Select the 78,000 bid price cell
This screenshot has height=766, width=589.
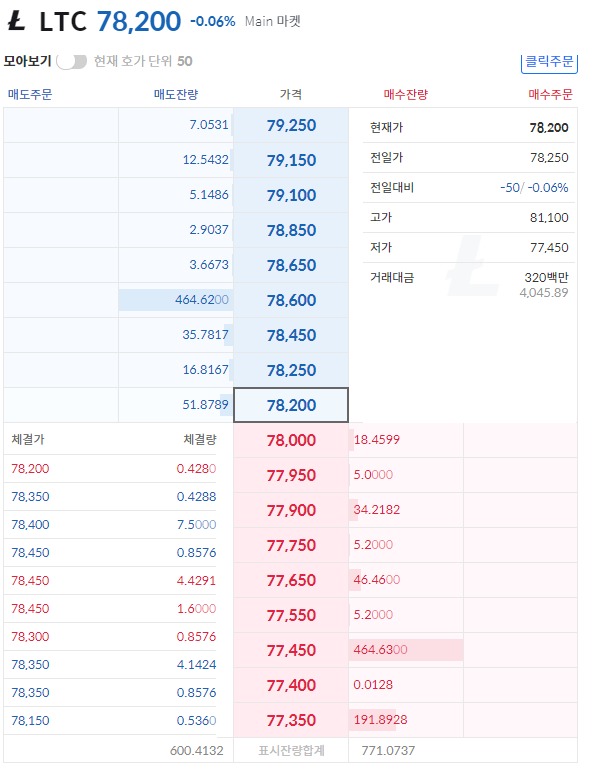tap(291, 440)
